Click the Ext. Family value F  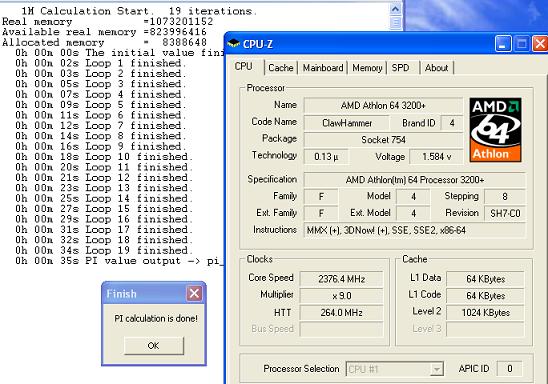click(321, 213)
